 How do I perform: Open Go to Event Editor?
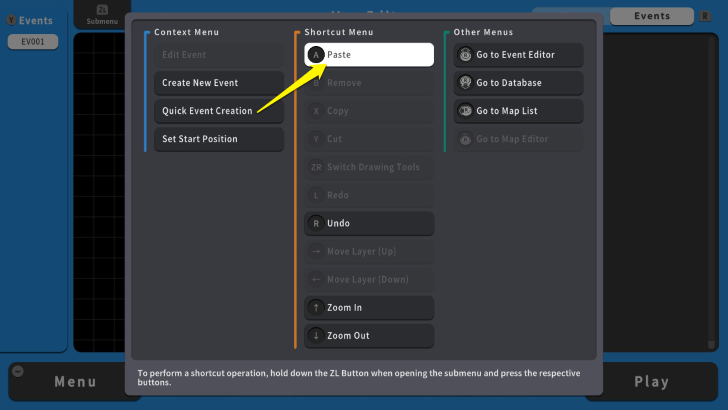[x=519, y=55]
